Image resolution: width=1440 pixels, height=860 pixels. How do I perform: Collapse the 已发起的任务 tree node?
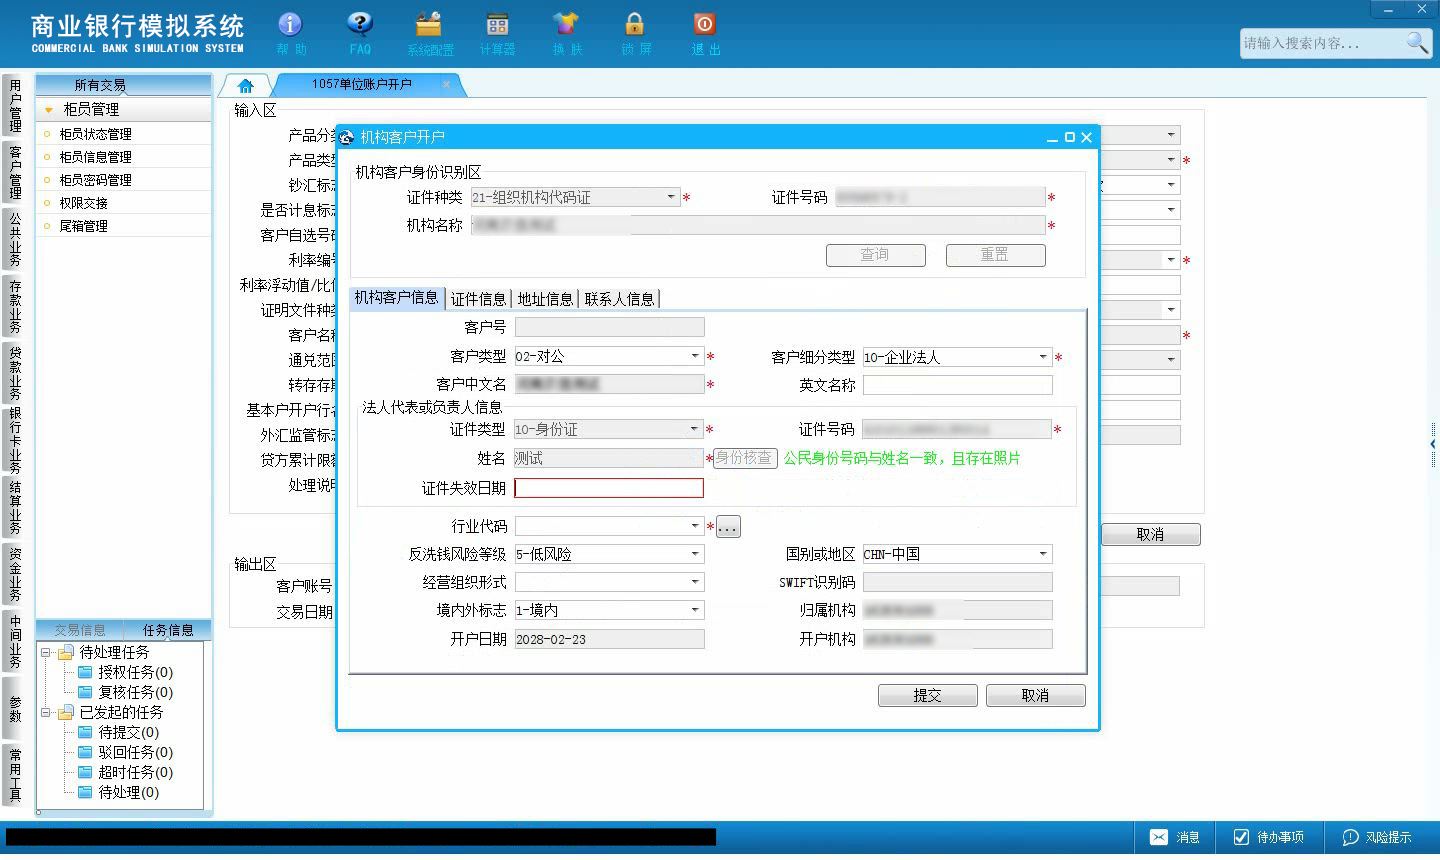coord(45,712)
